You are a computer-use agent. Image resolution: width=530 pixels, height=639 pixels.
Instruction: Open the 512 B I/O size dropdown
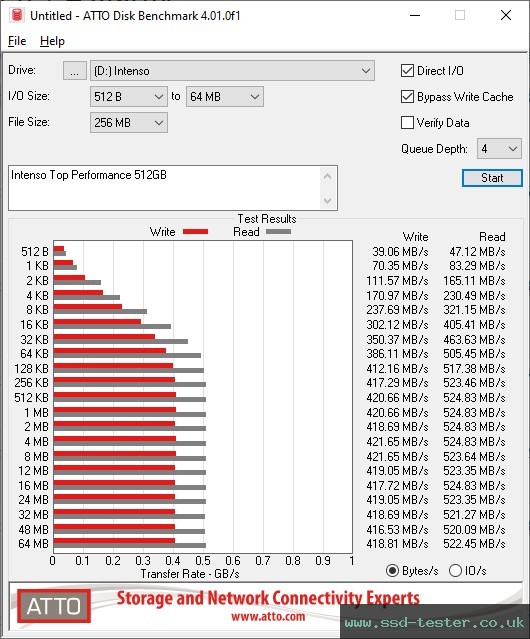[129, 97]
